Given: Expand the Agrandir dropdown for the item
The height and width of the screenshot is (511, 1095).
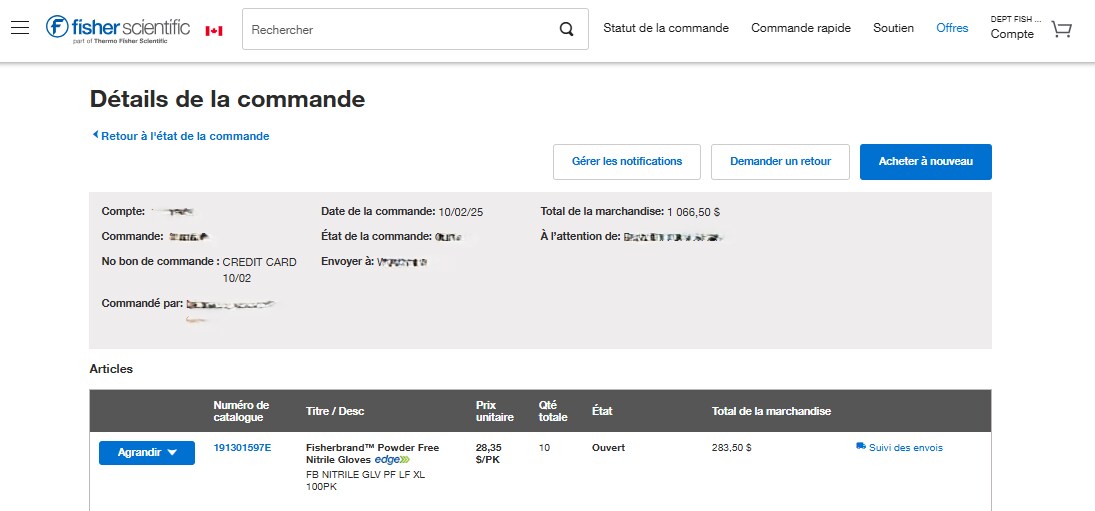Looking at the screenshot, I should click(147, 452).
